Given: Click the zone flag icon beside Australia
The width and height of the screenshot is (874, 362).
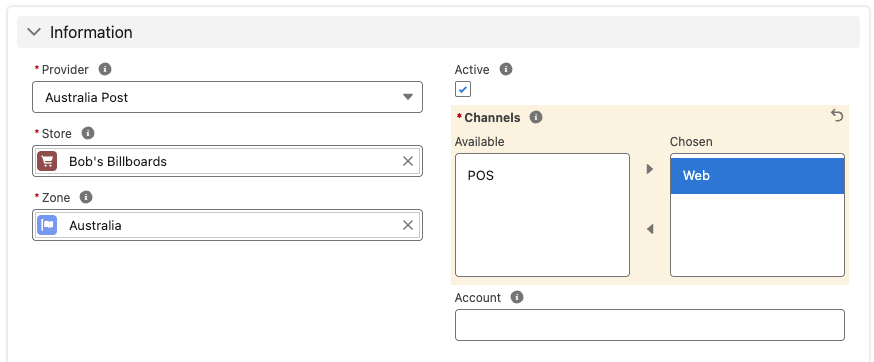Looking at the screenshot, I should click(47, 225).
